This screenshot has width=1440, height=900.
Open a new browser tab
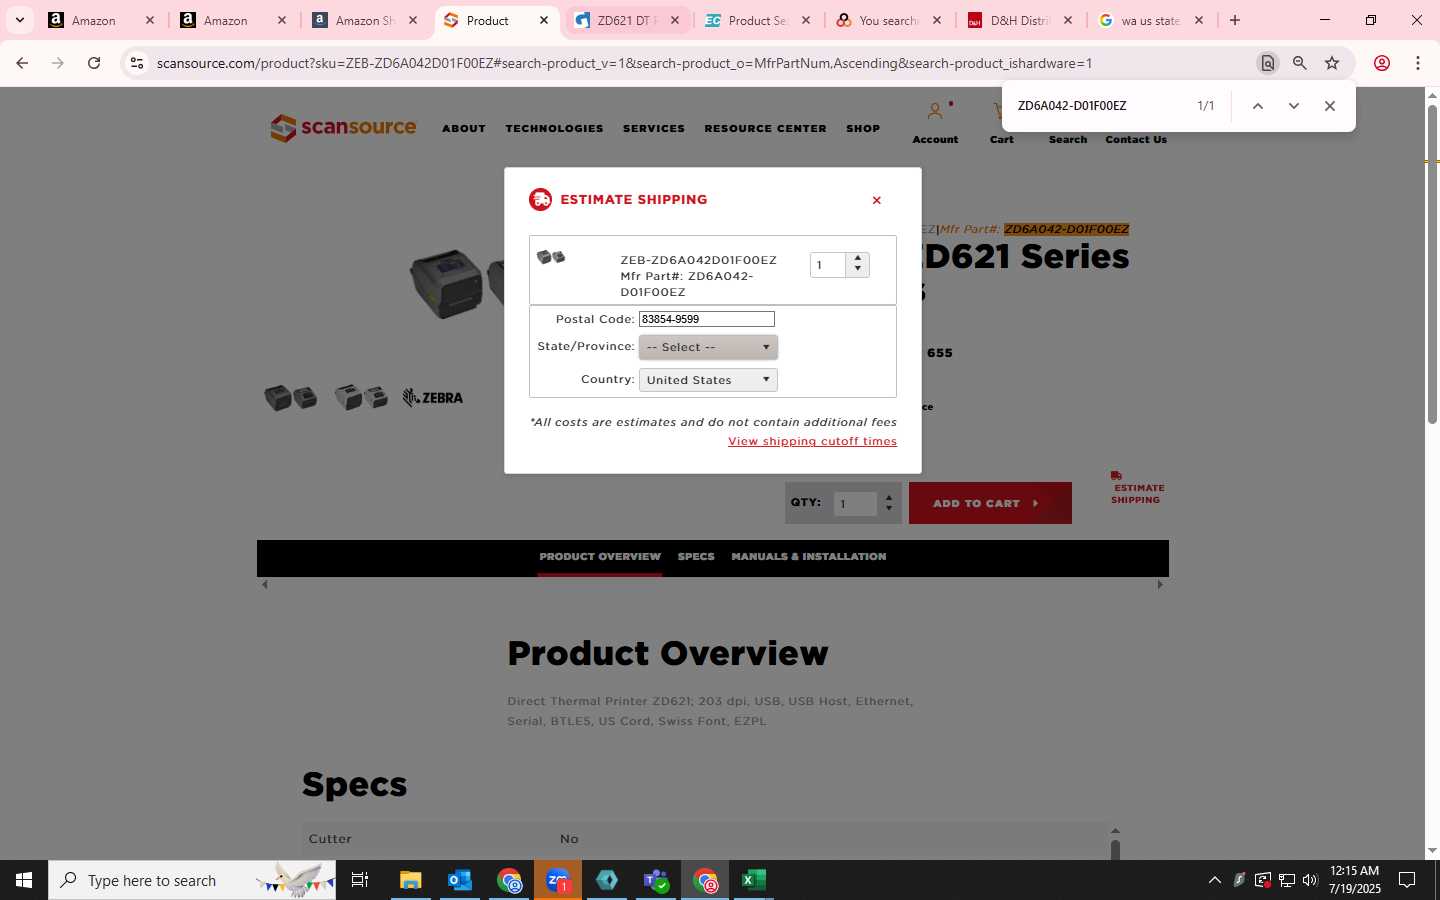[1235, 20]
